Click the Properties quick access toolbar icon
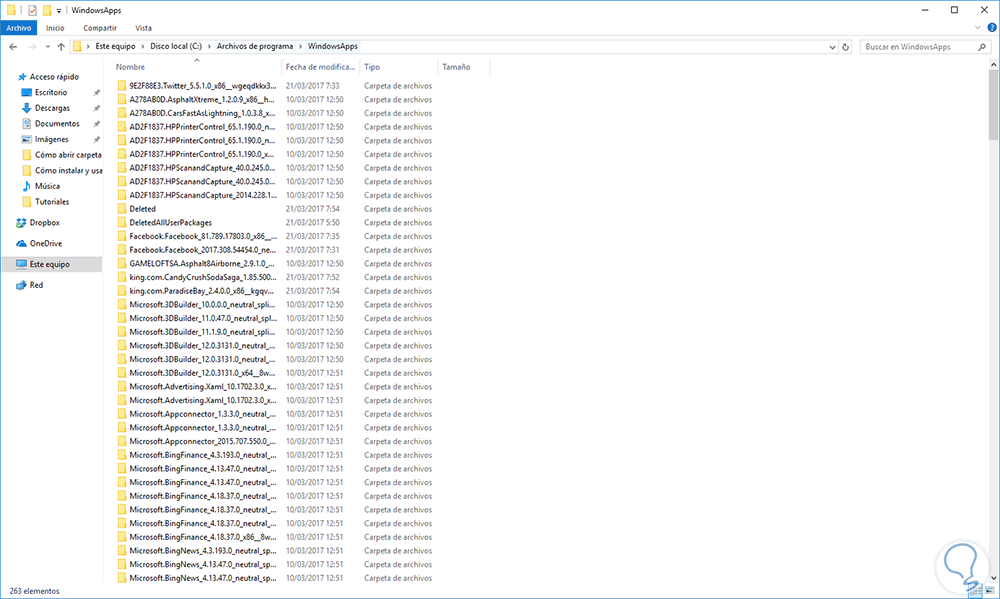1000x599 pixels. click(x=32, y=10)
